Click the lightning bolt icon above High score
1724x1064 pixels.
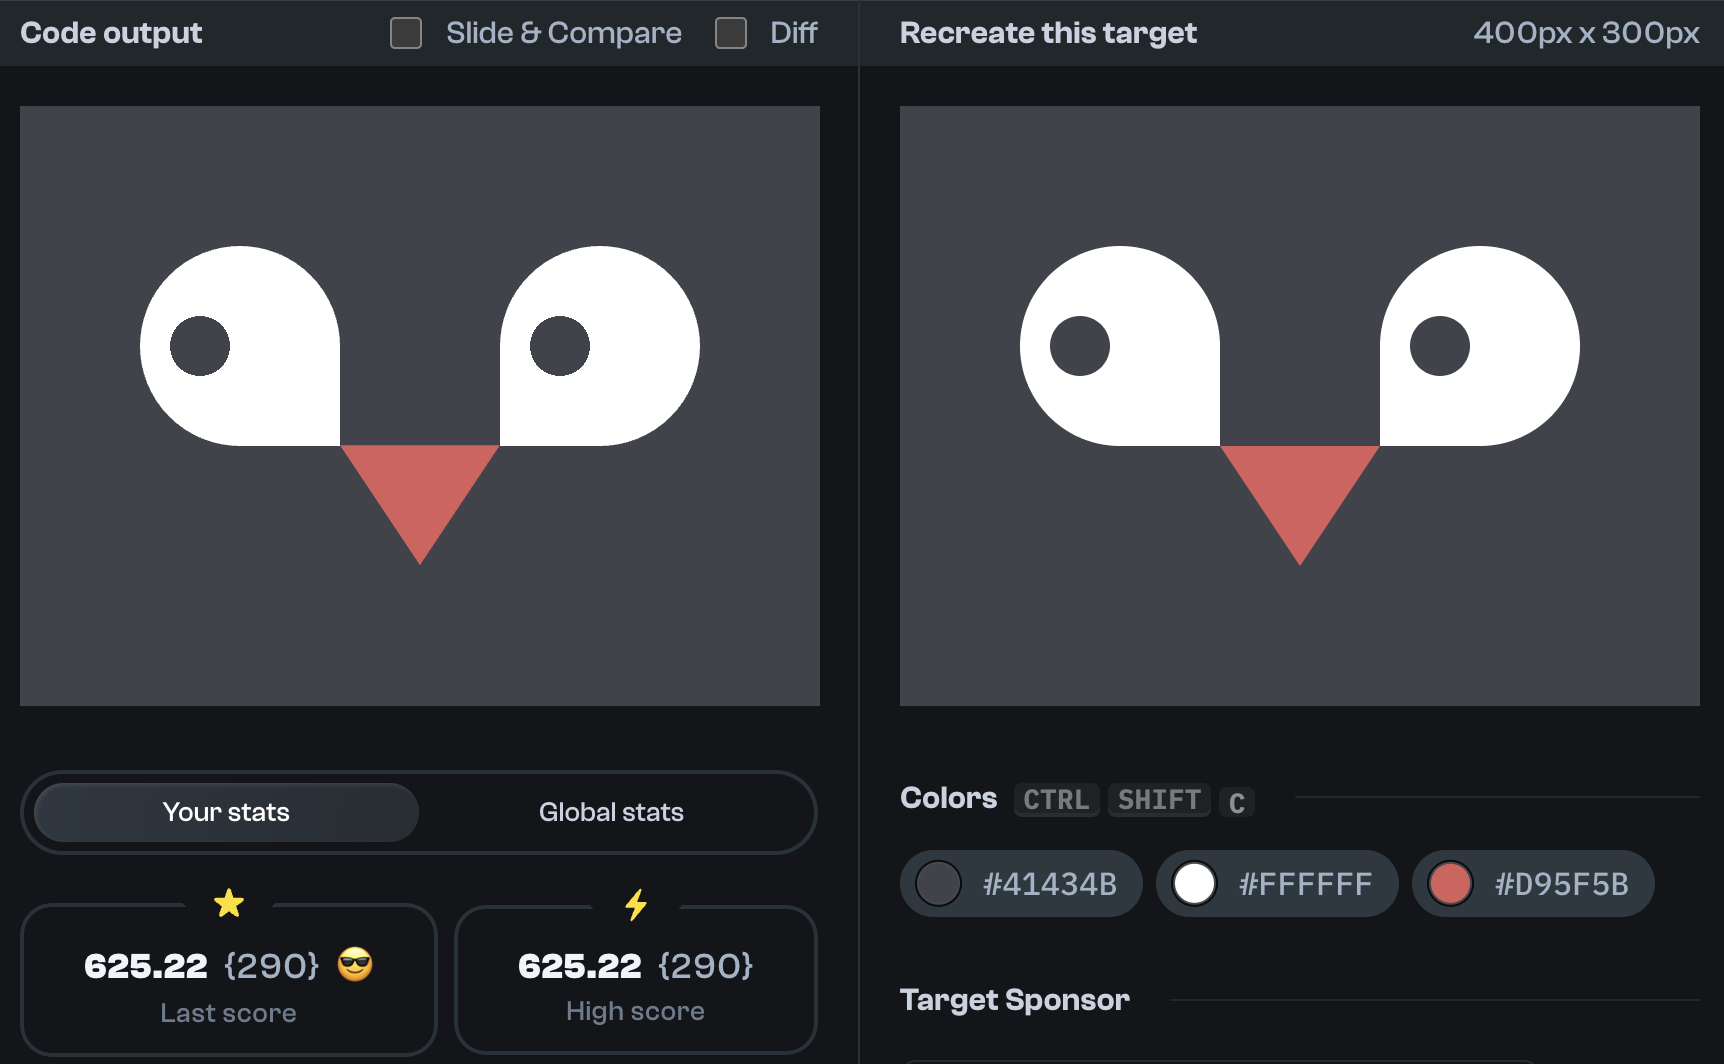pyautogui.click(x=636, y=905)
